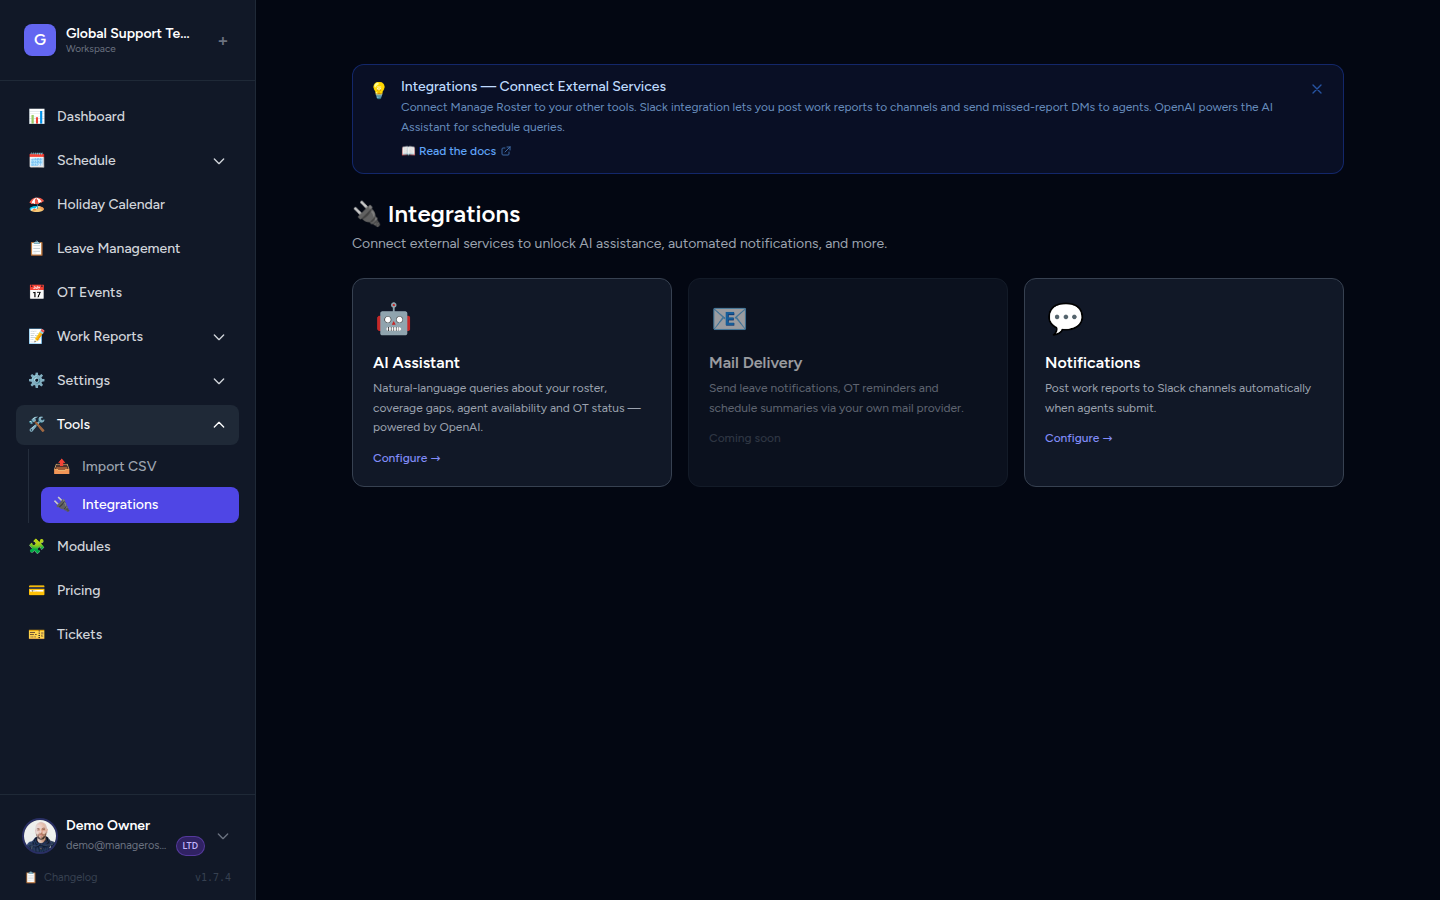Click the Tickets ticket icon
Image resolution: width=1440 pixels, height=900 pixels.
(37, 634)
